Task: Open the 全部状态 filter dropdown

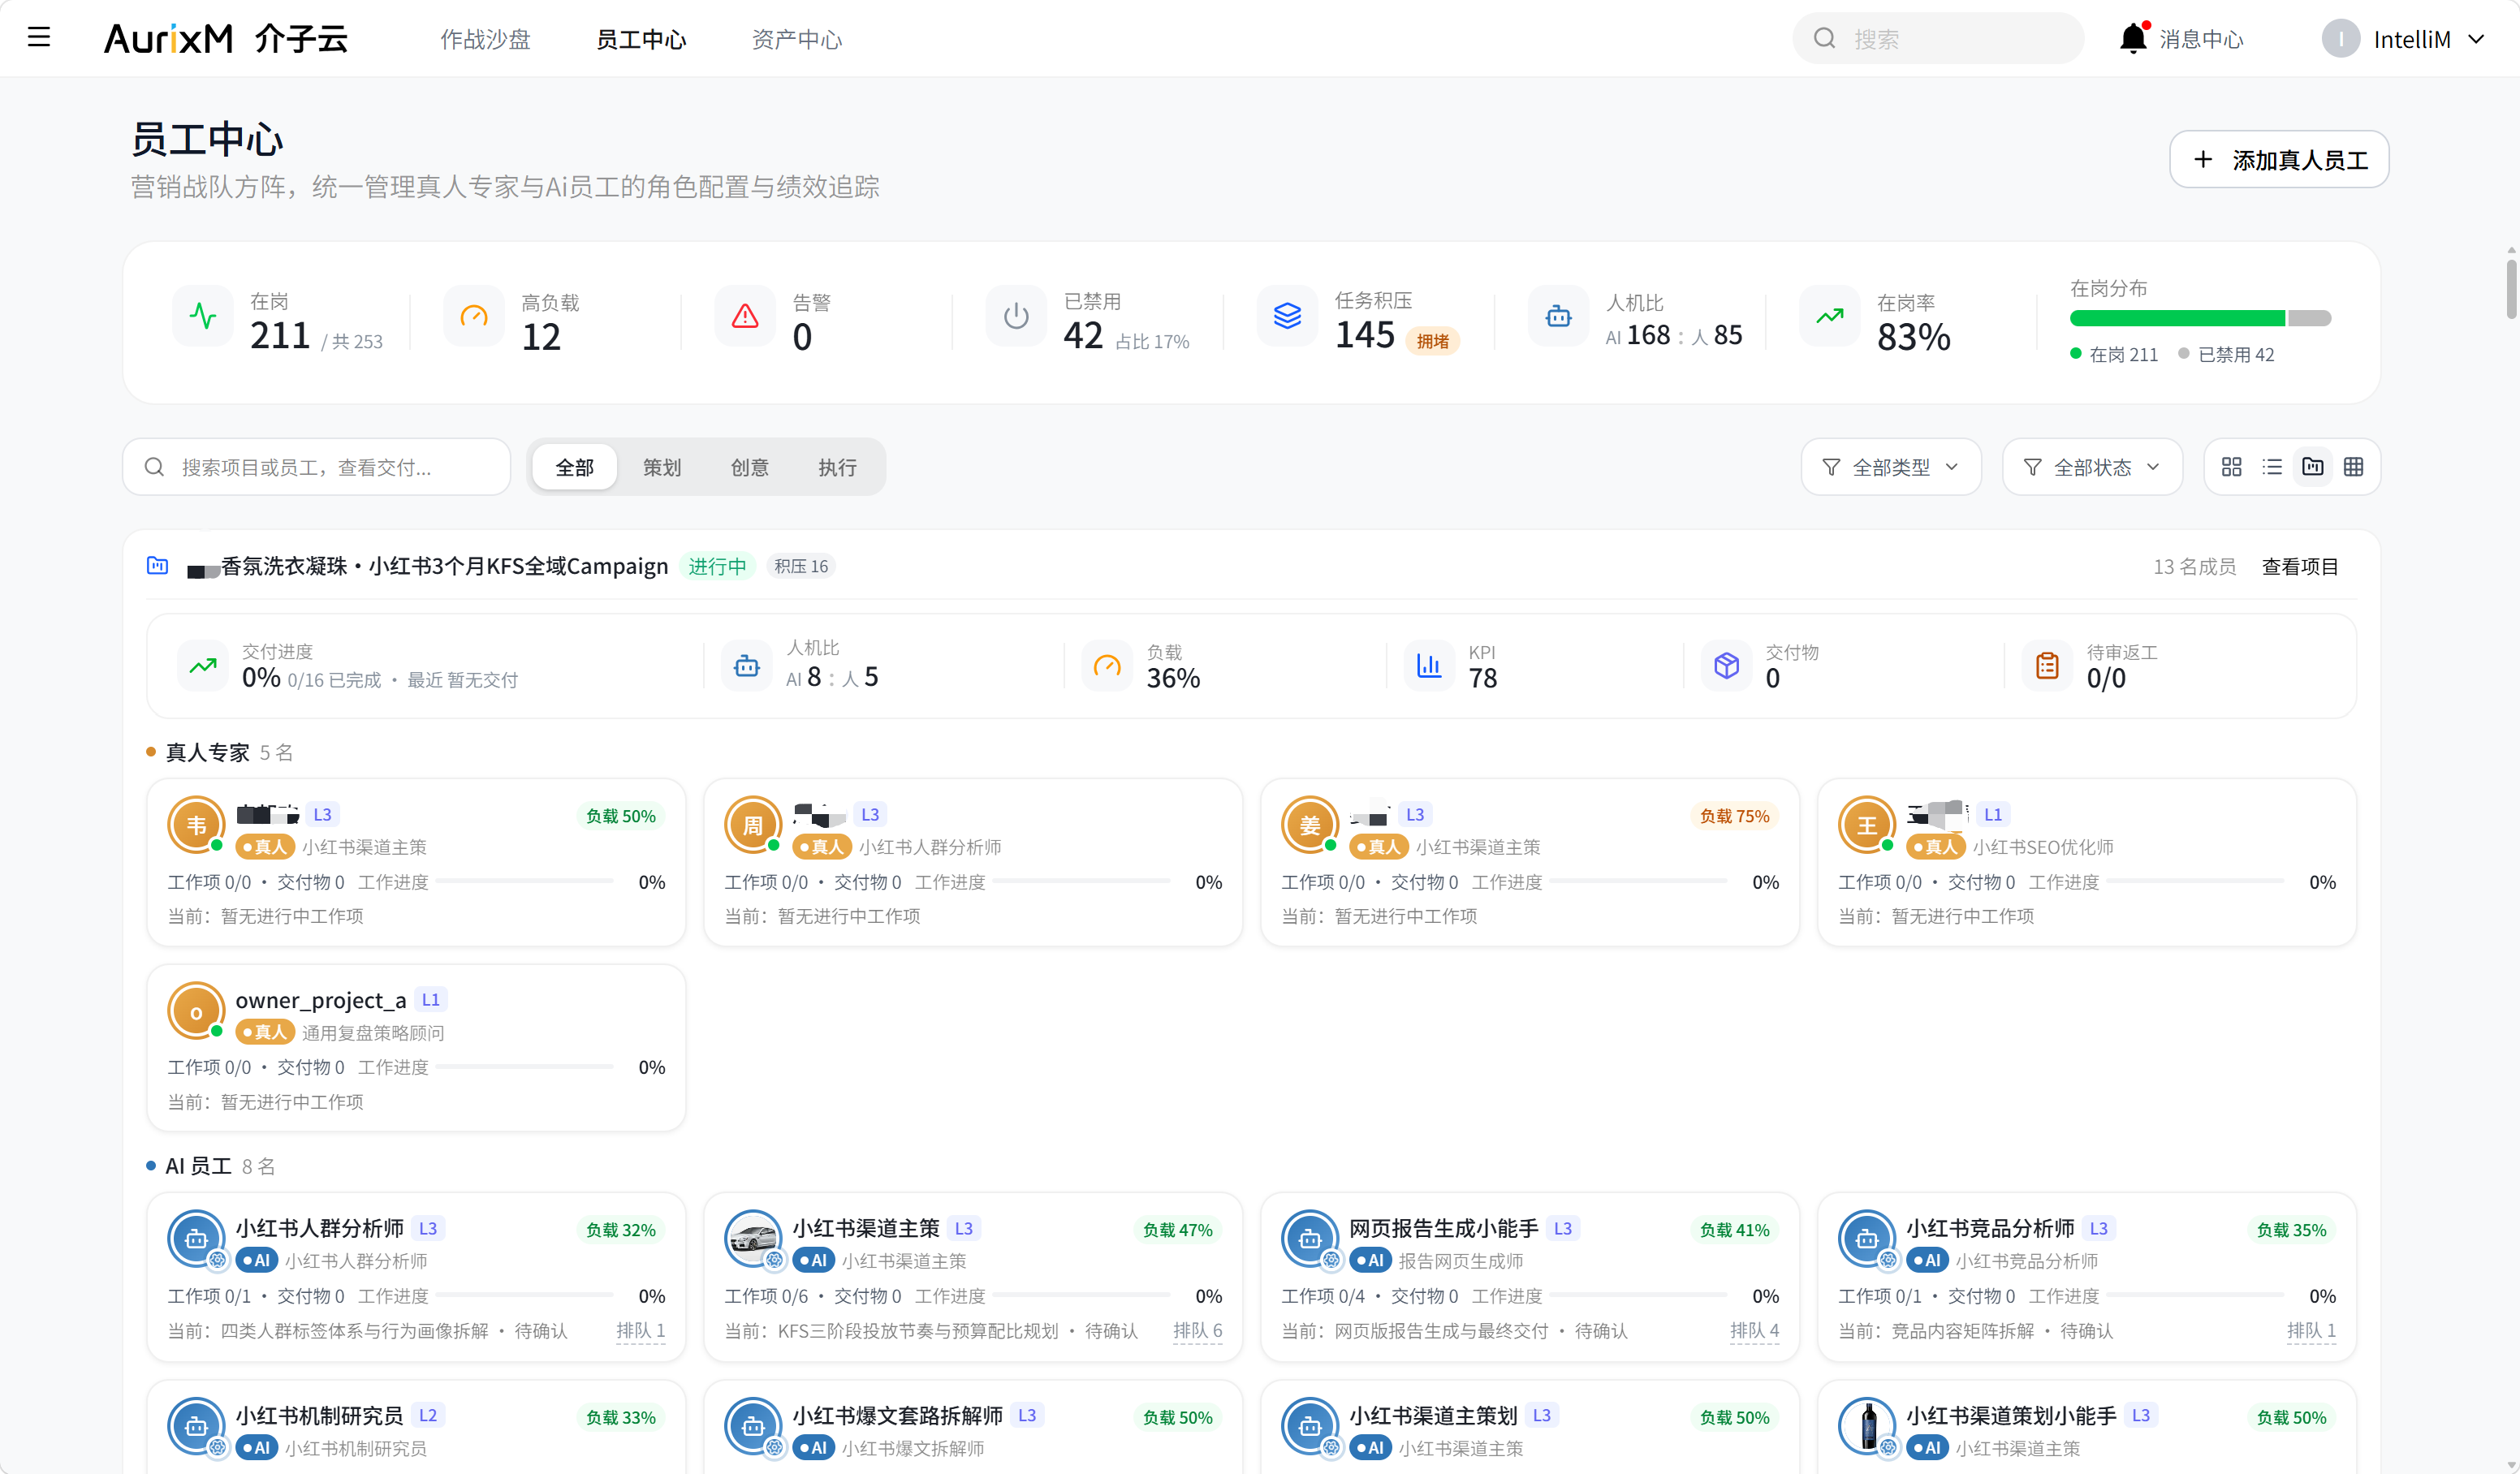Action: tap(2091, 467)
